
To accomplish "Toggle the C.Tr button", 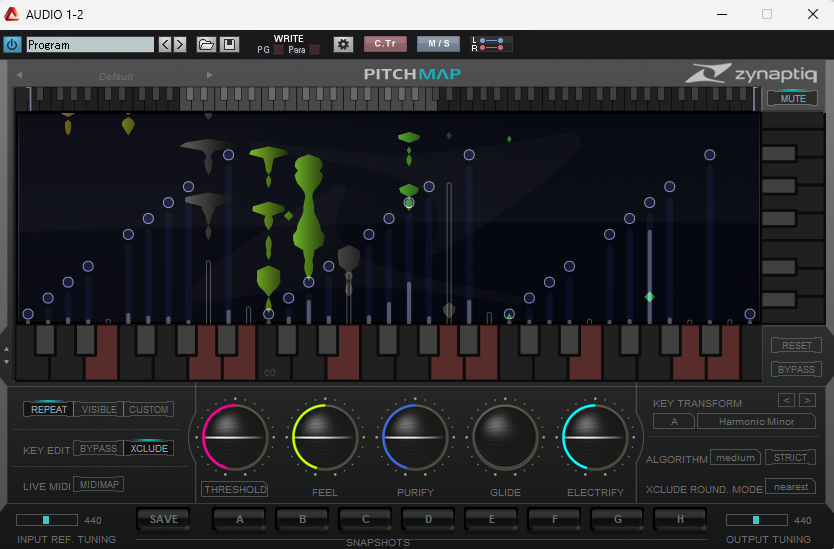I will (x=385, y=44).
